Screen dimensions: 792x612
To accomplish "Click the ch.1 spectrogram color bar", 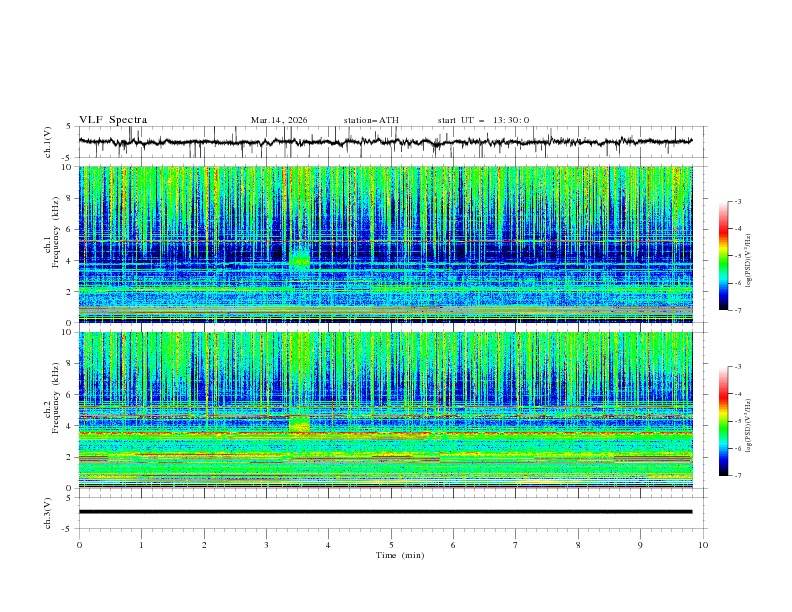I will 723,256.
